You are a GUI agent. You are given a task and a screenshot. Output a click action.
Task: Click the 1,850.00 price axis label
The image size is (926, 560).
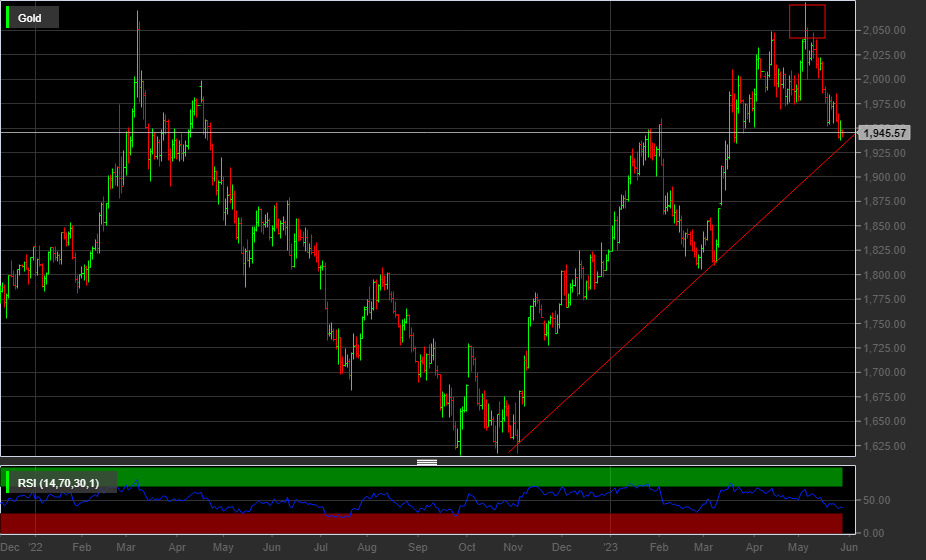click(x=884, y=226)
